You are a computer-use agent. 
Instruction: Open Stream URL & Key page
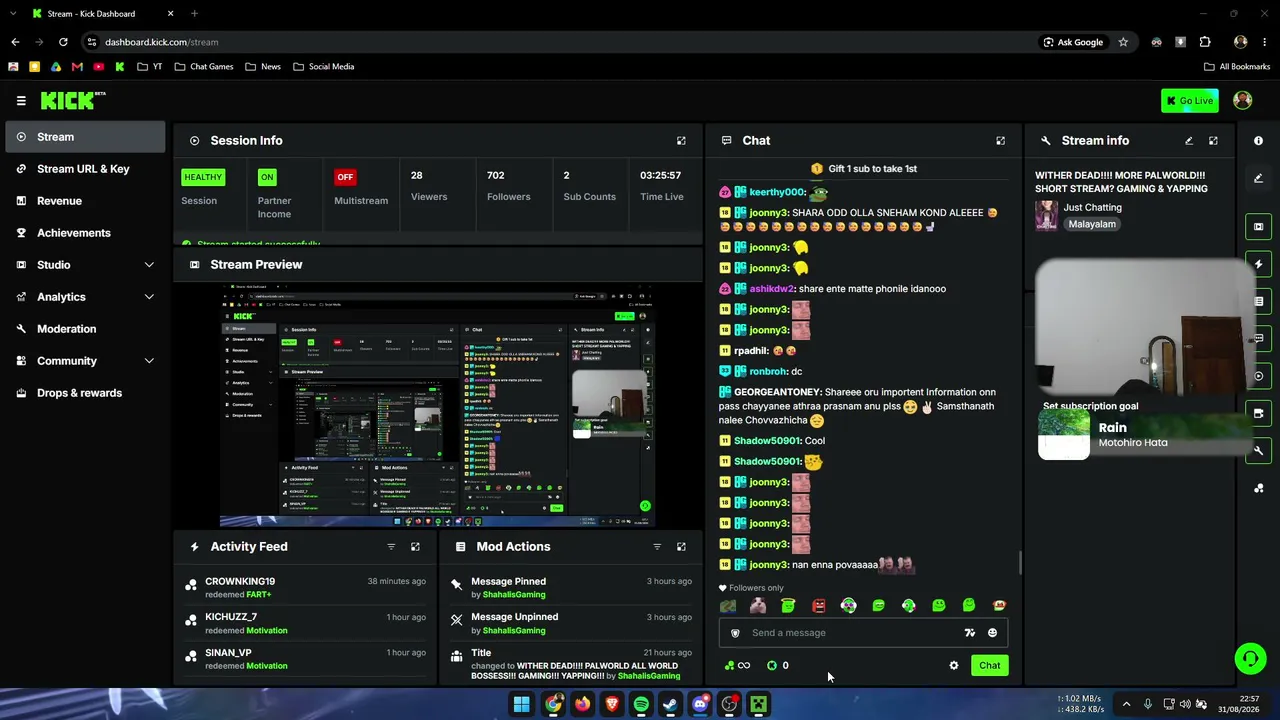click(x=84, y=169)
